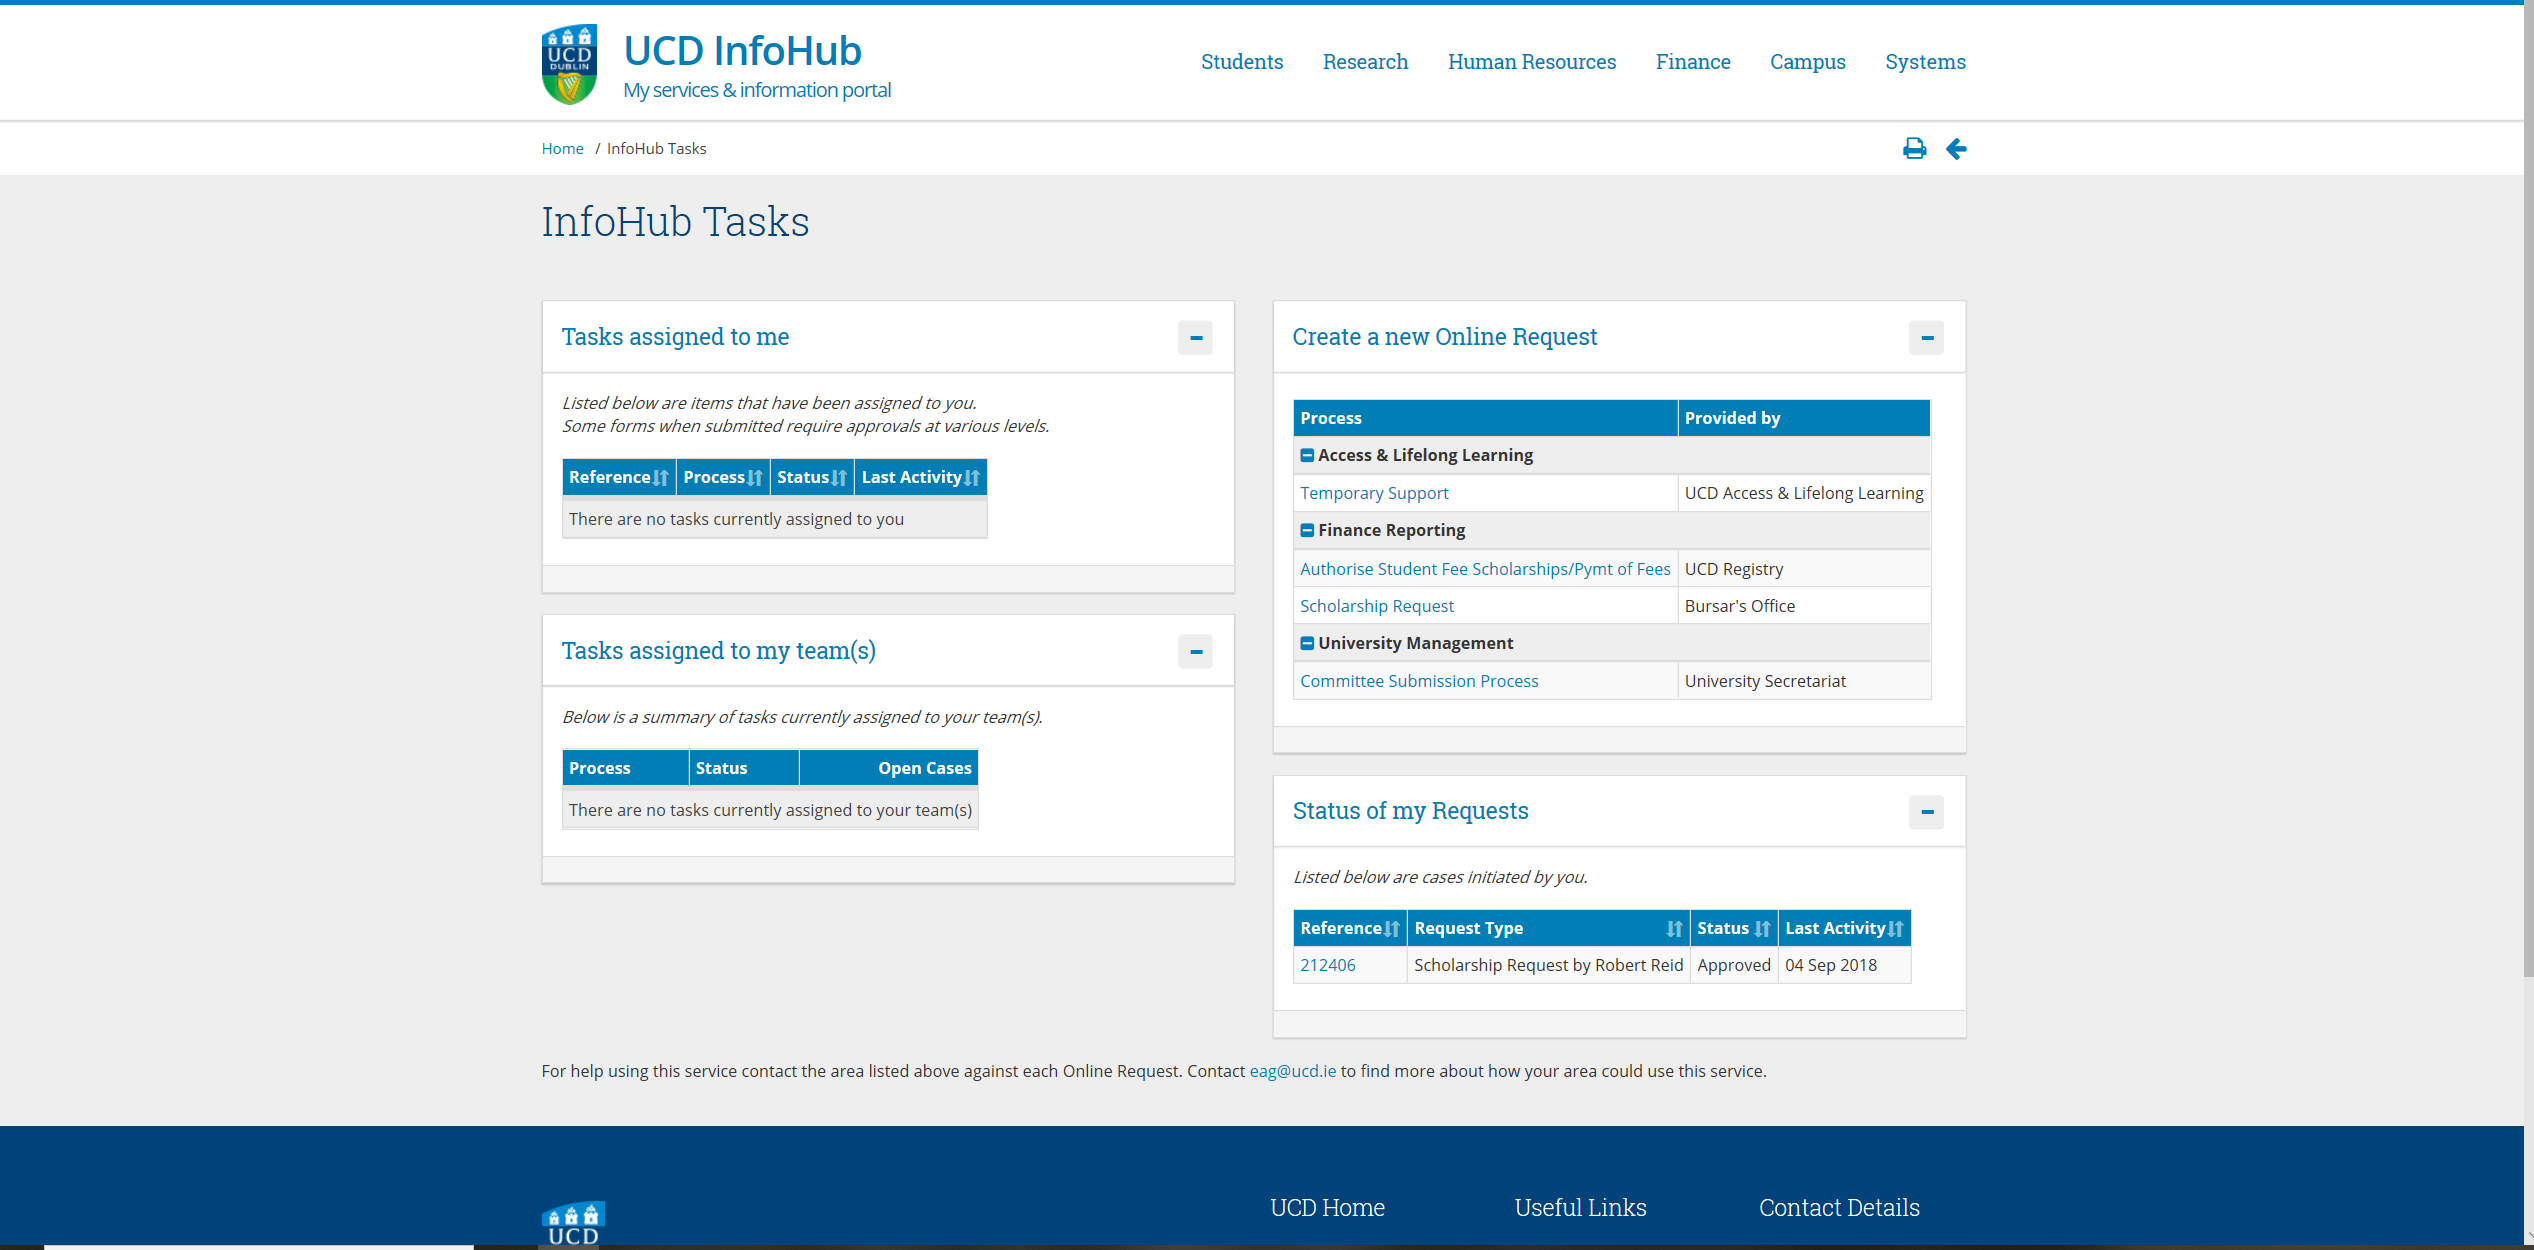This screenshot has width=2534, height=1250.
Task: Open the Finance menu
Action: pos(1692,62)
